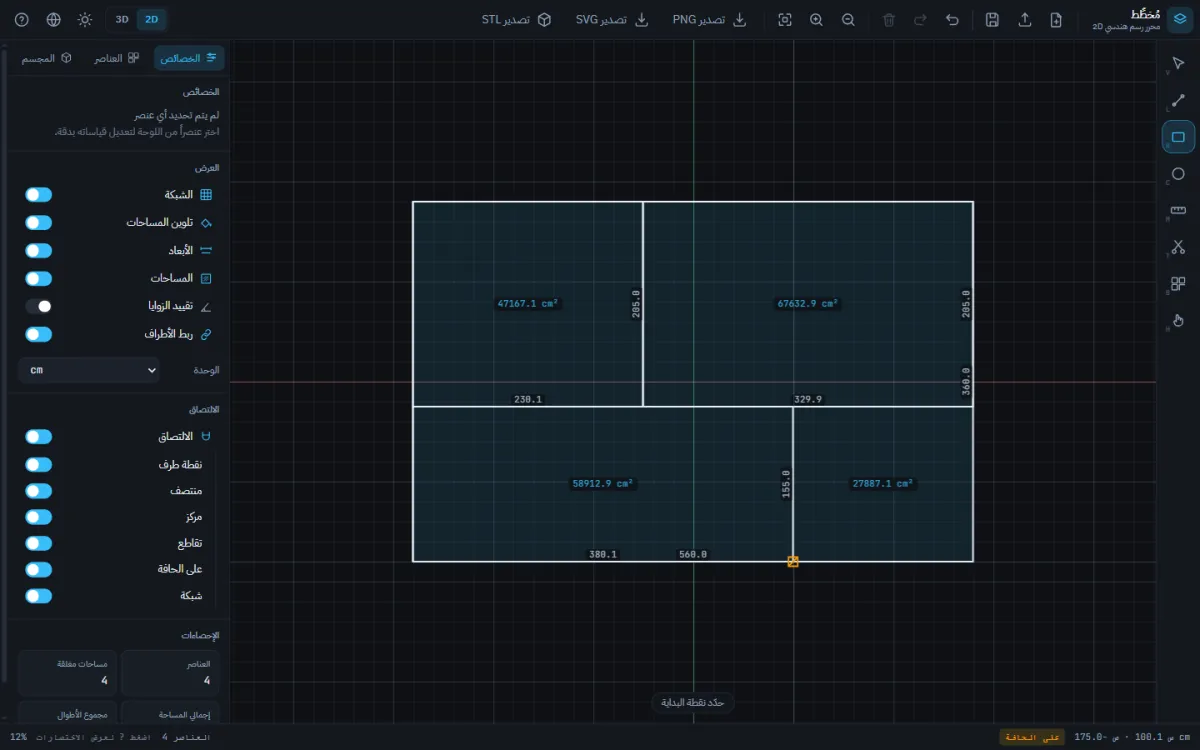Image resolution: width=1200 pixels, height=750 pixels.
Task: Enable the تقييد الزوايا angle constraint switch
Action: point(38,306)
